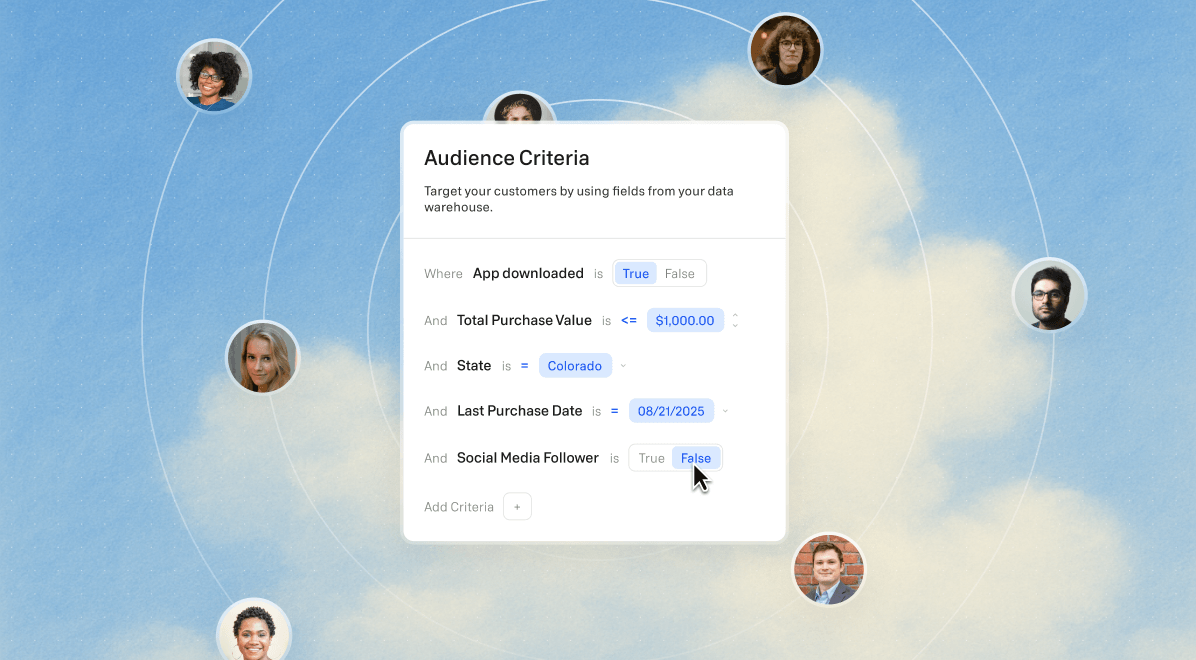Change the <= operator for Total Purchase Value

(628, 321)
